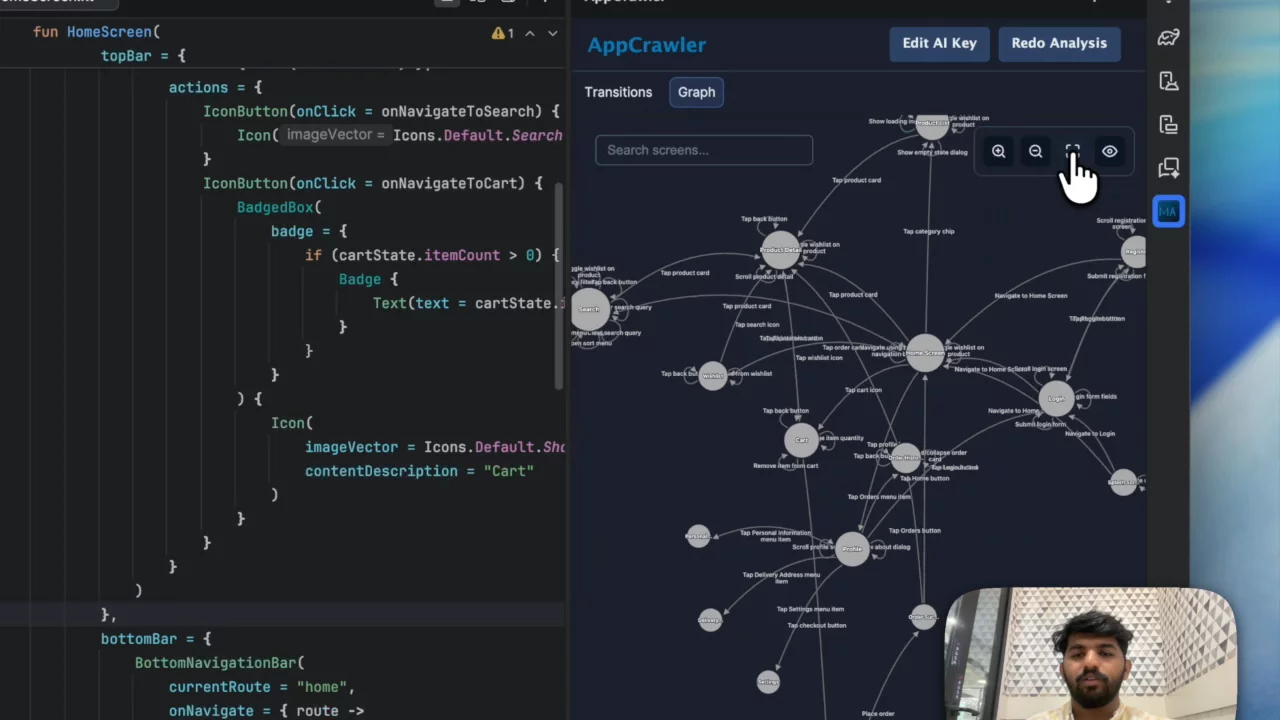Select the Order Success graph node
Screen dimensions: 1280x720
pos(923,616)
